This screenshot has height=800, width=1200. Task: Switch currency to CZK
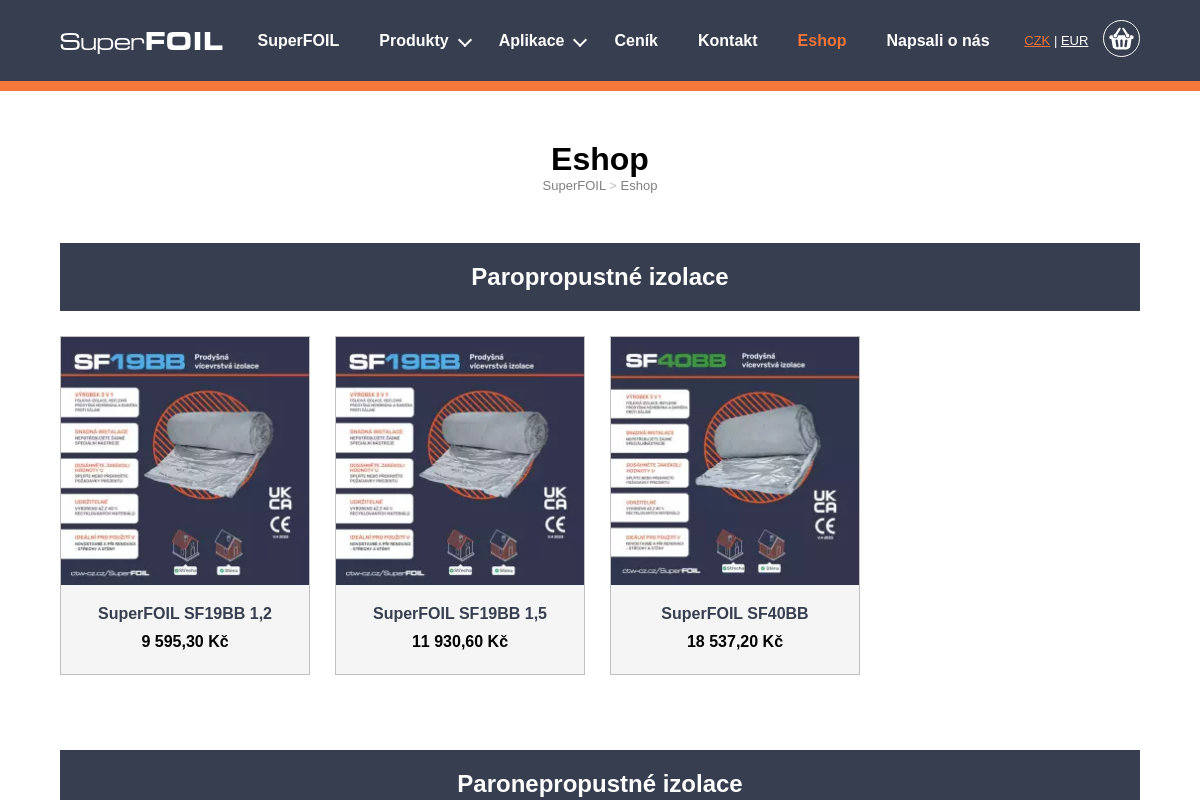(1037, 41)
